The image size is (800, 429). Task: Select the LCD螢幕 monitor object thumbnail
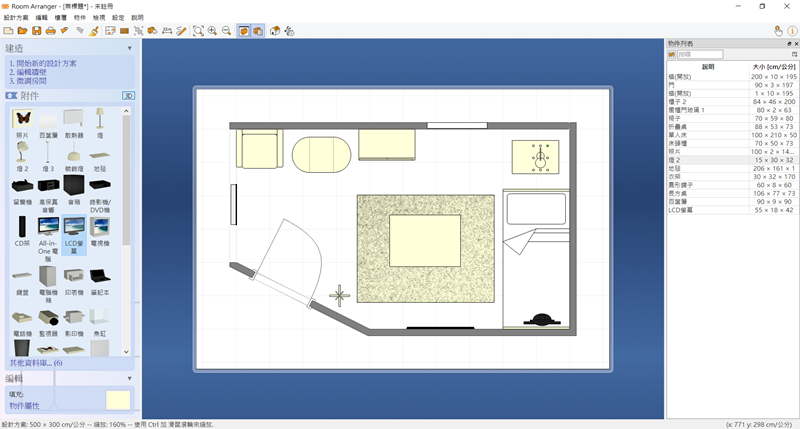(x=74, y=235)
